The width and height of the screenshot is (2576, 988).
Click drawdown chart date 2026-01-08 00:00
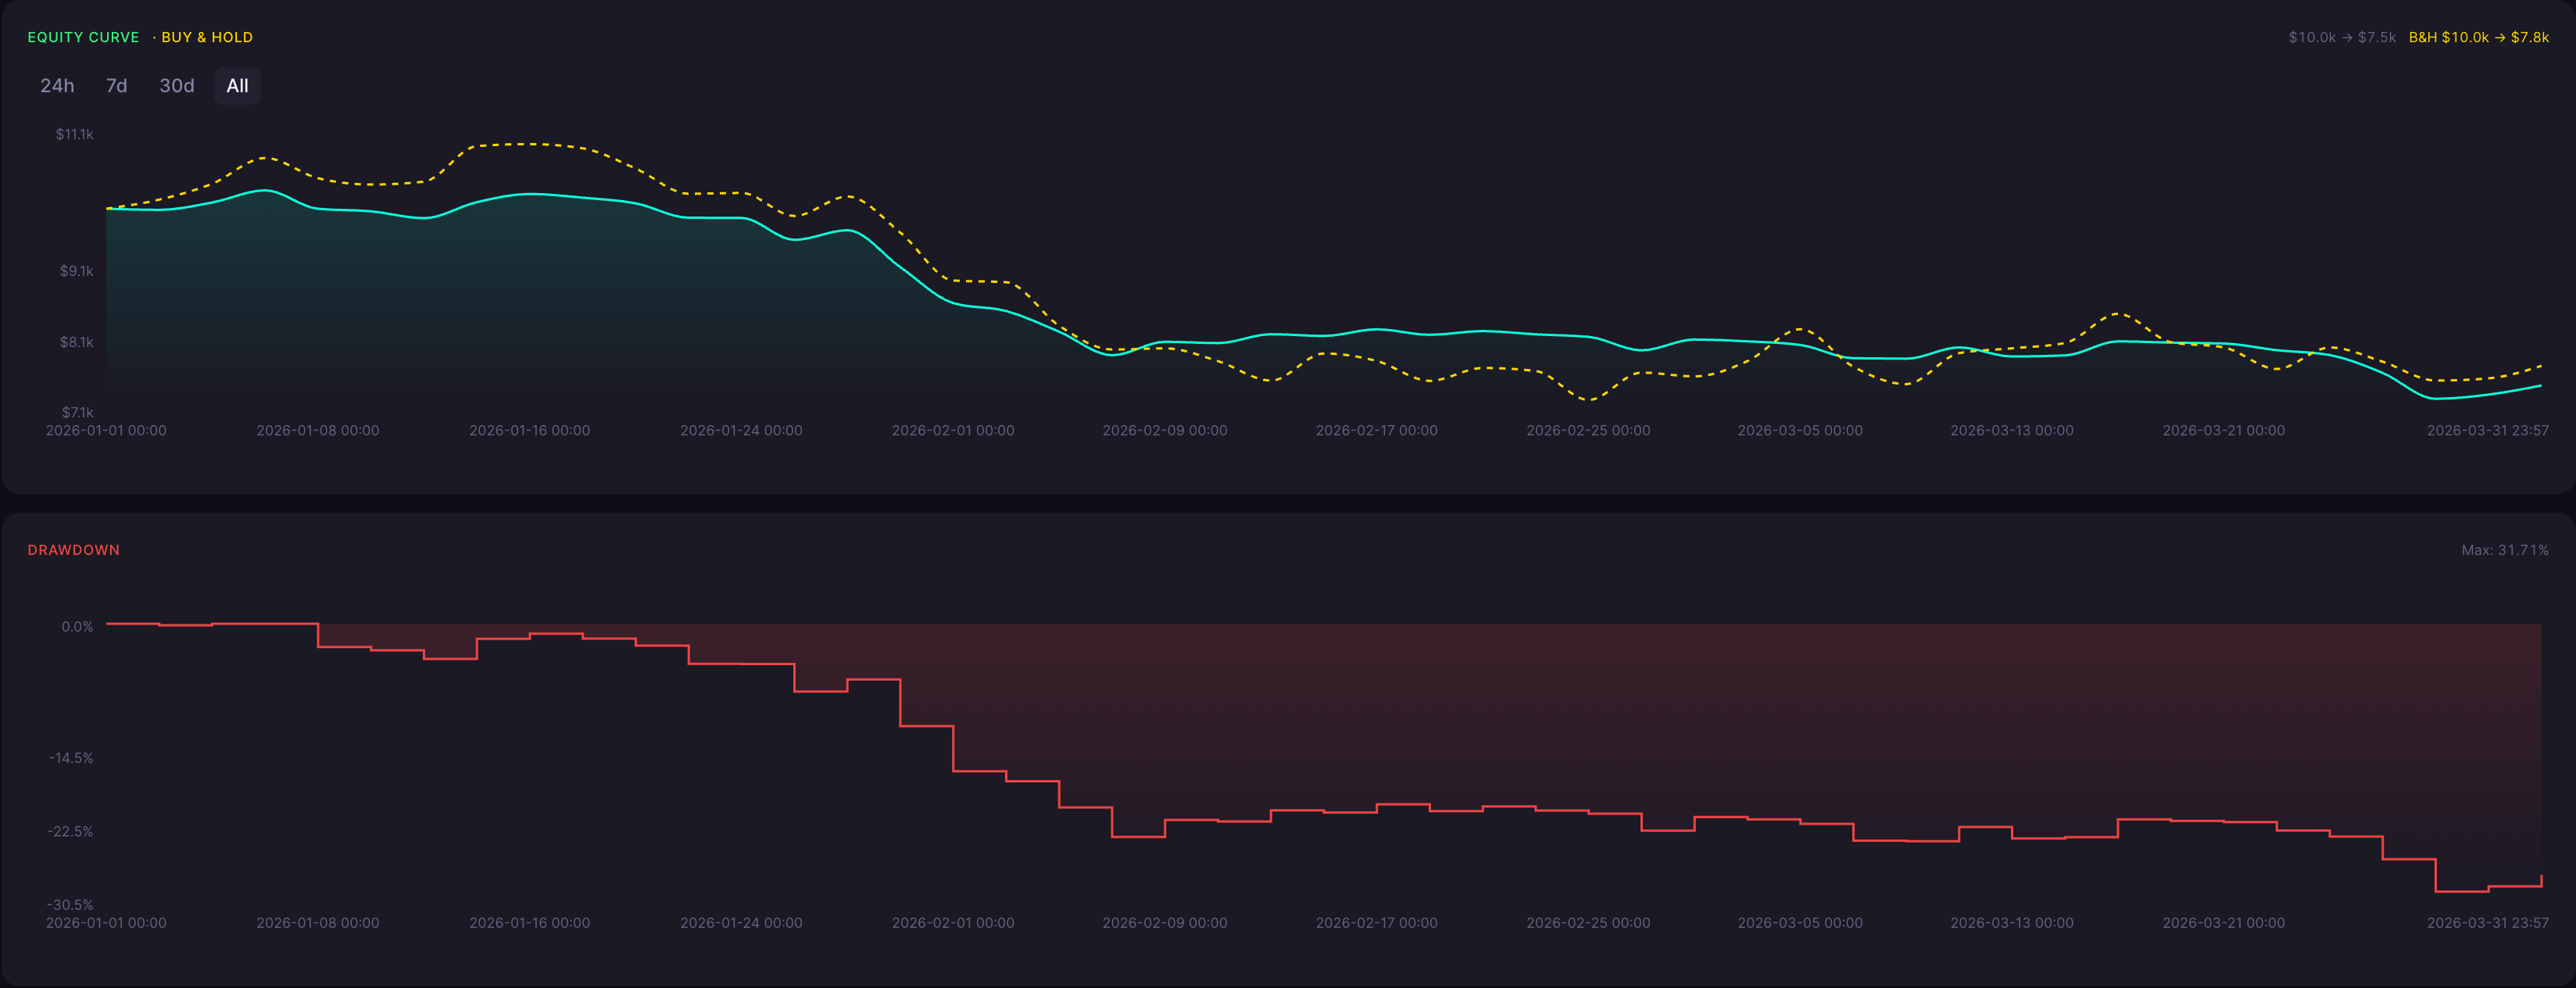[318, 923]
